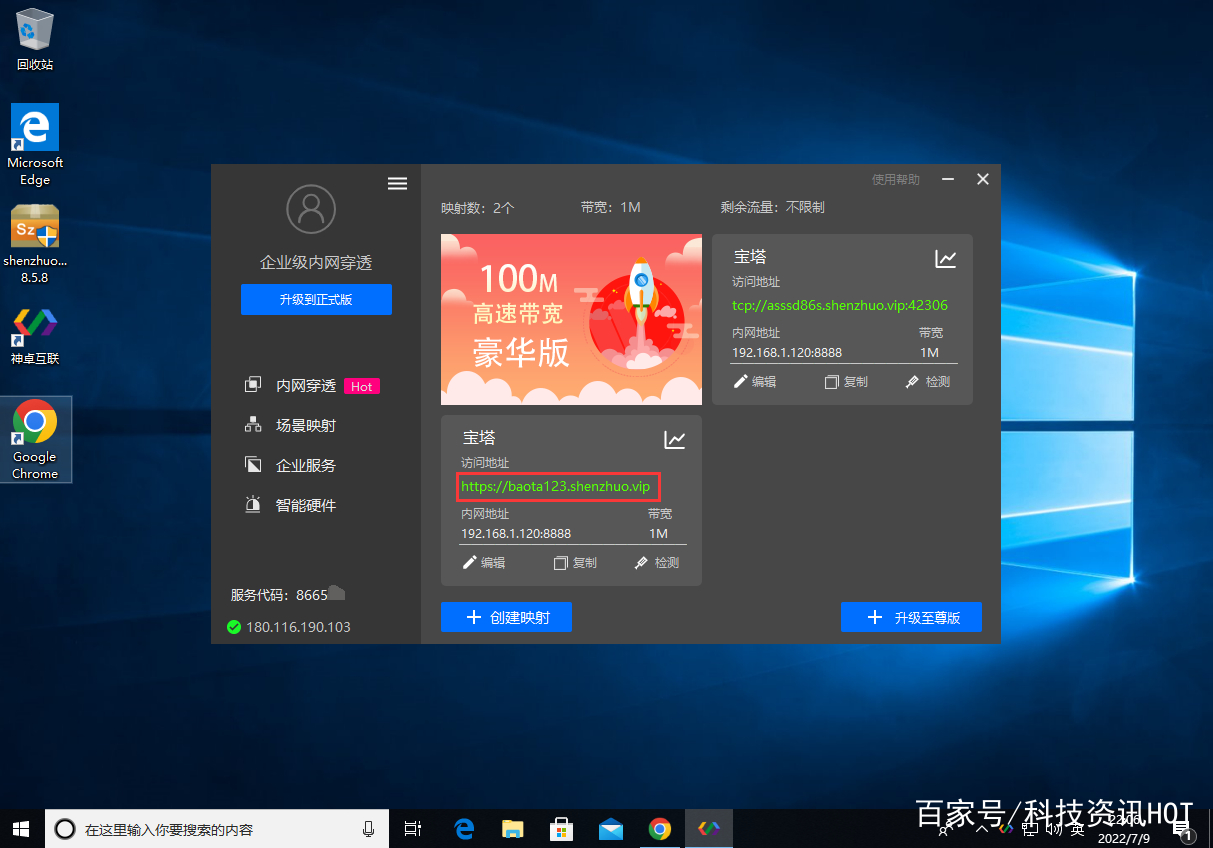The height and width of the screenshot is (848, 1213).
Task: Open Task View on the taskbar
Action: coord(412,829)
